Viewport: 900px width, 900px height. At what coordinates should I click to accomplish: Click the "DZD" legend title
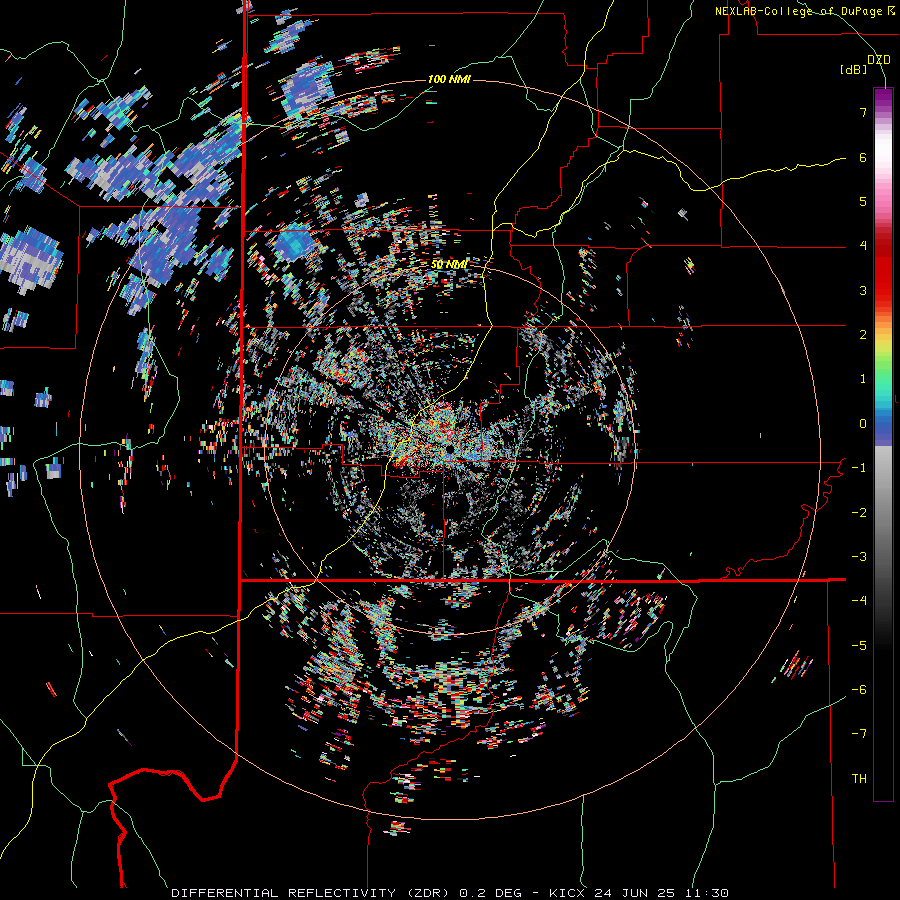(x=879, y=60)
